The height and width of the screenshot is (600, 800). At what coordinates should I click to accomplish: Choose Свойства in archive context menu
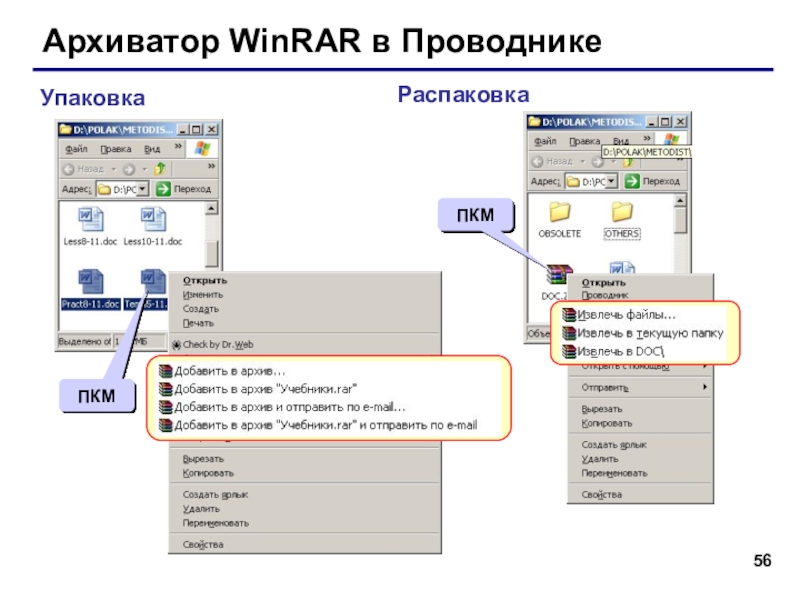click(x=602, y=495)
